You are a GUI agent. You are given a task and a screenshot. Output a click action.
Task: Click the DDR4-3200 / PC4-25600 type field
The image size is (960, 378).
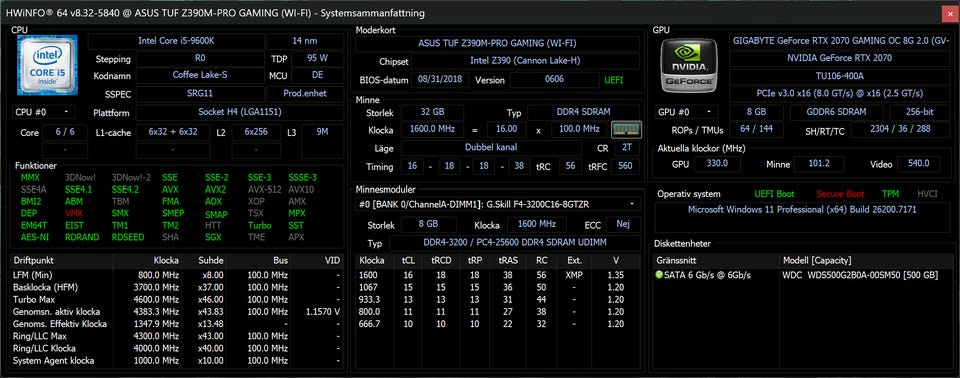(x=514, y=243)
